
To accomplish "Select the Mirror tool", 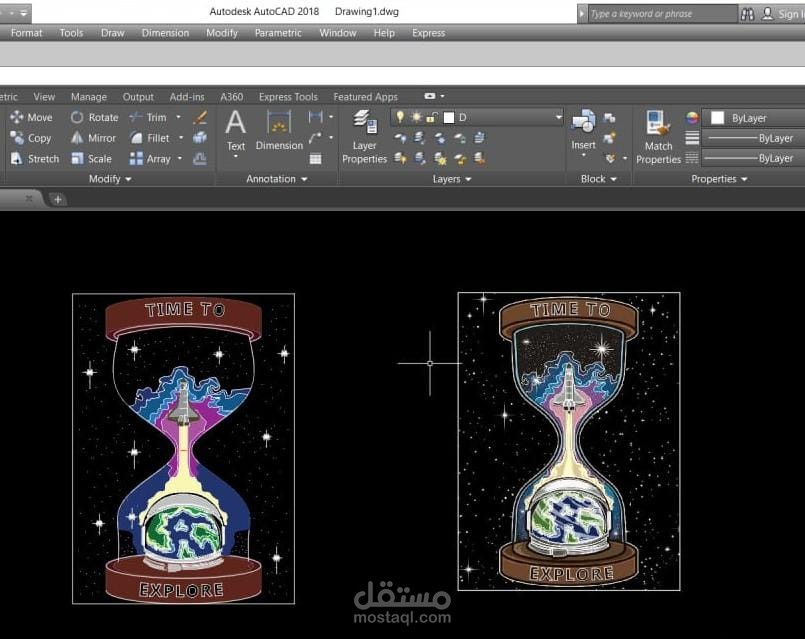I will [x=93, y=138].
